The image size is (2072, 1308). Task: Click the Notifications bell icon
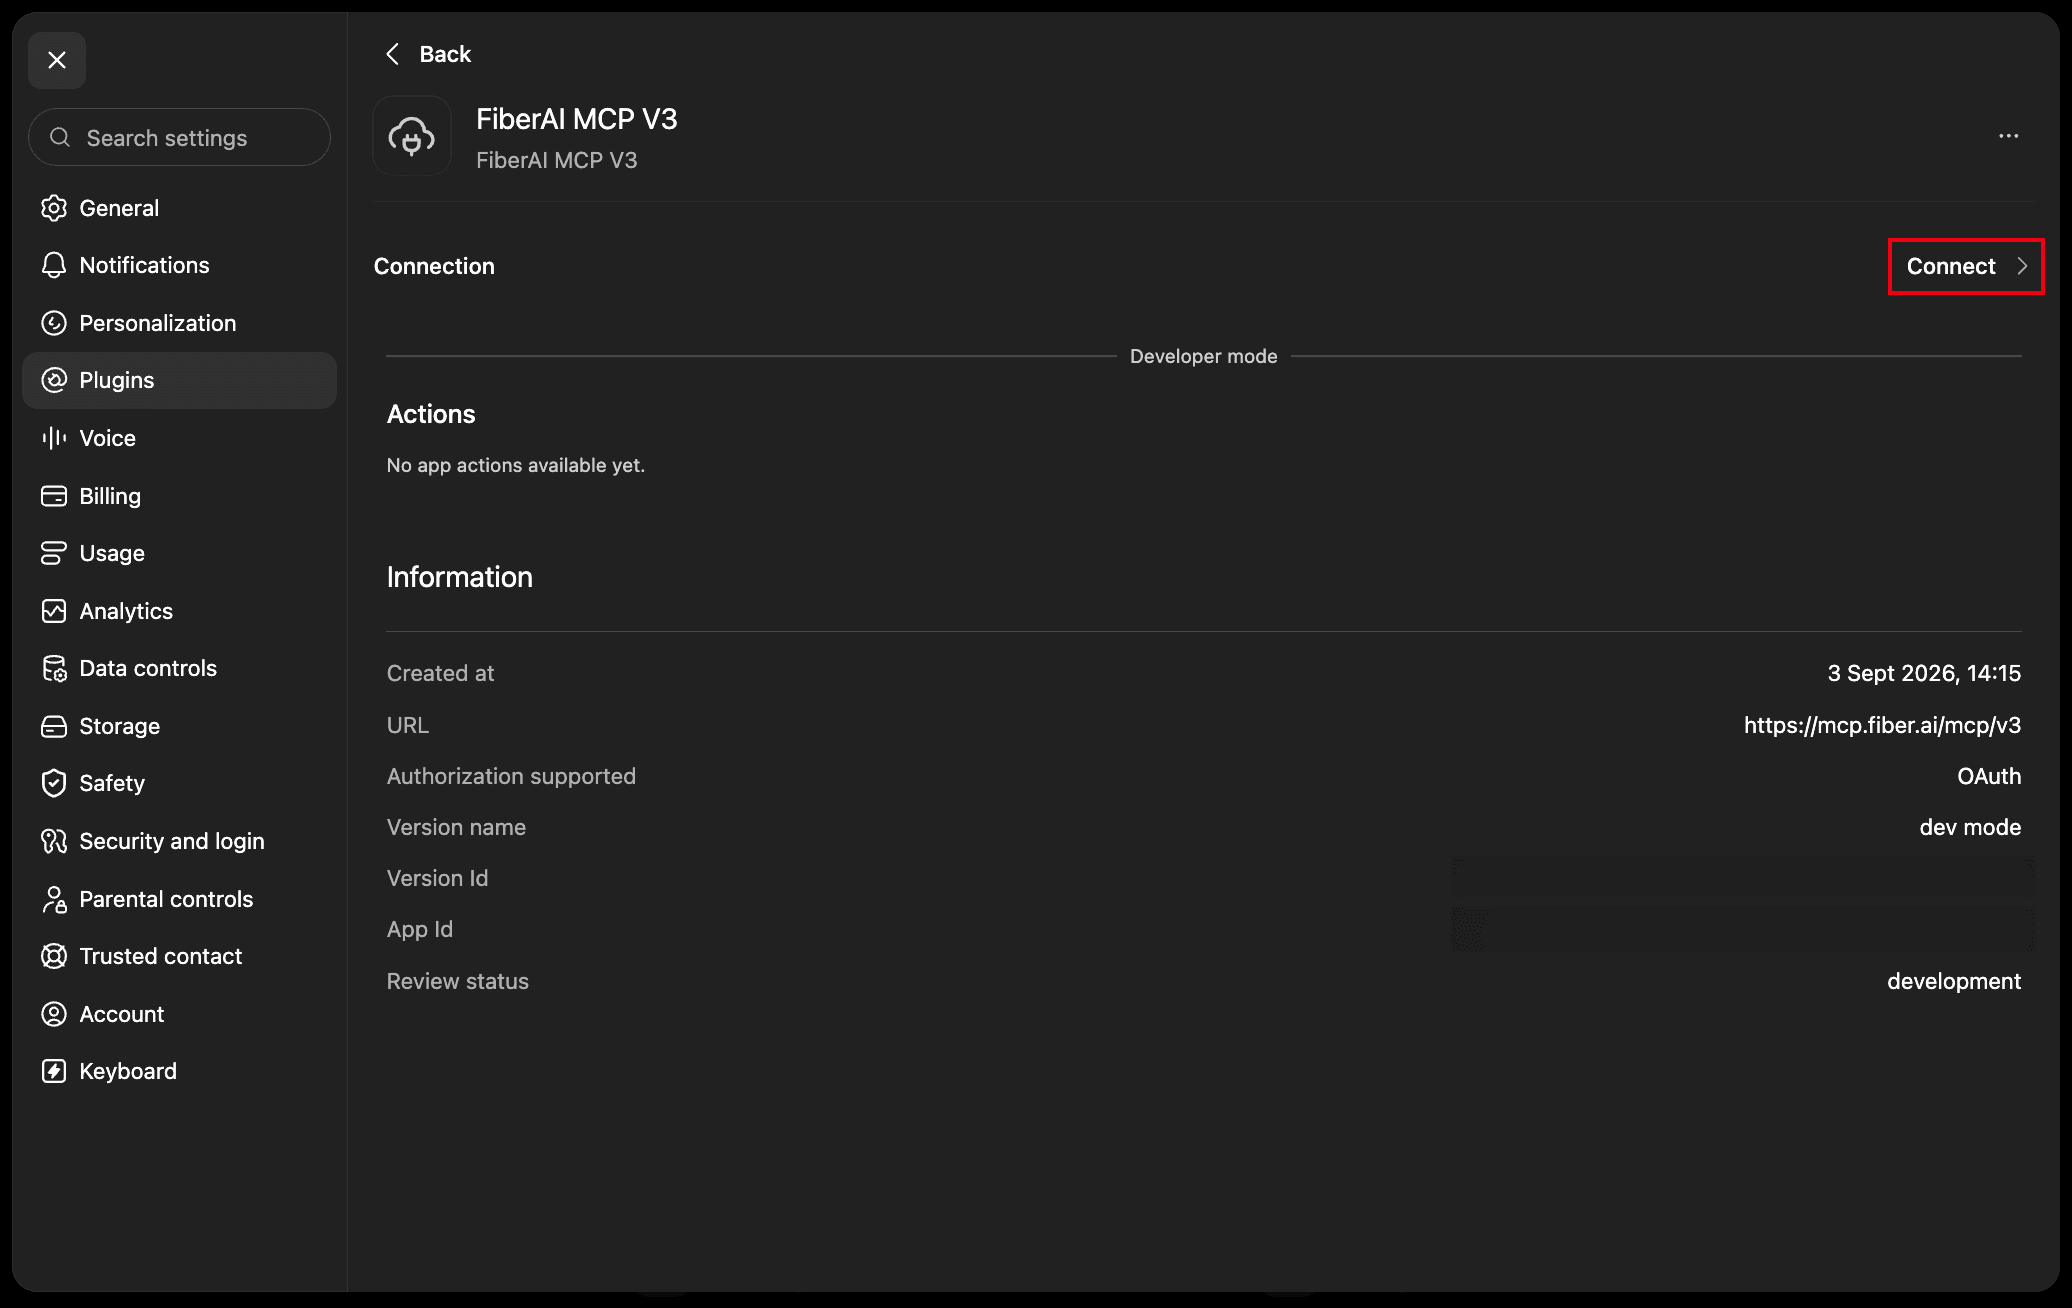pos(54,265)
